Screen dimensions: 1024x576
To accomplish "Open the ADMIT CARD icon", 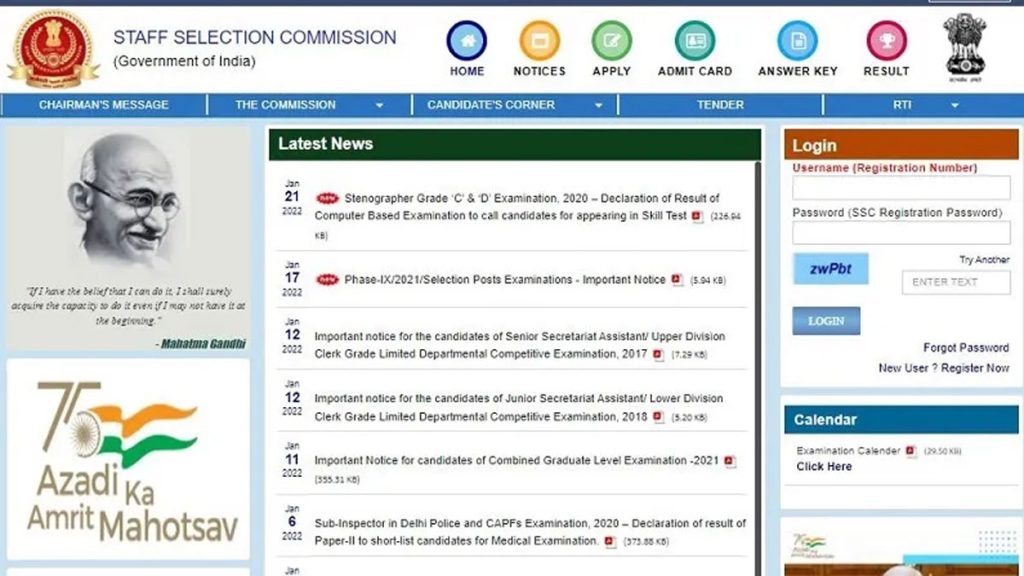I will click(695, 40).
